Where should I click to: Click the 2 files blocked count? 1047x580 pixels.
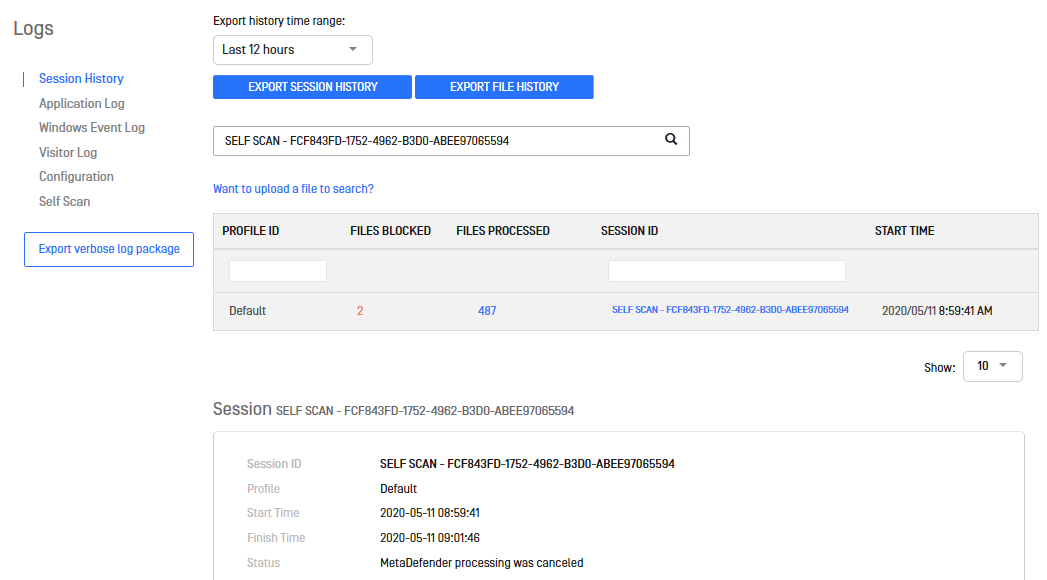point(360,310)
